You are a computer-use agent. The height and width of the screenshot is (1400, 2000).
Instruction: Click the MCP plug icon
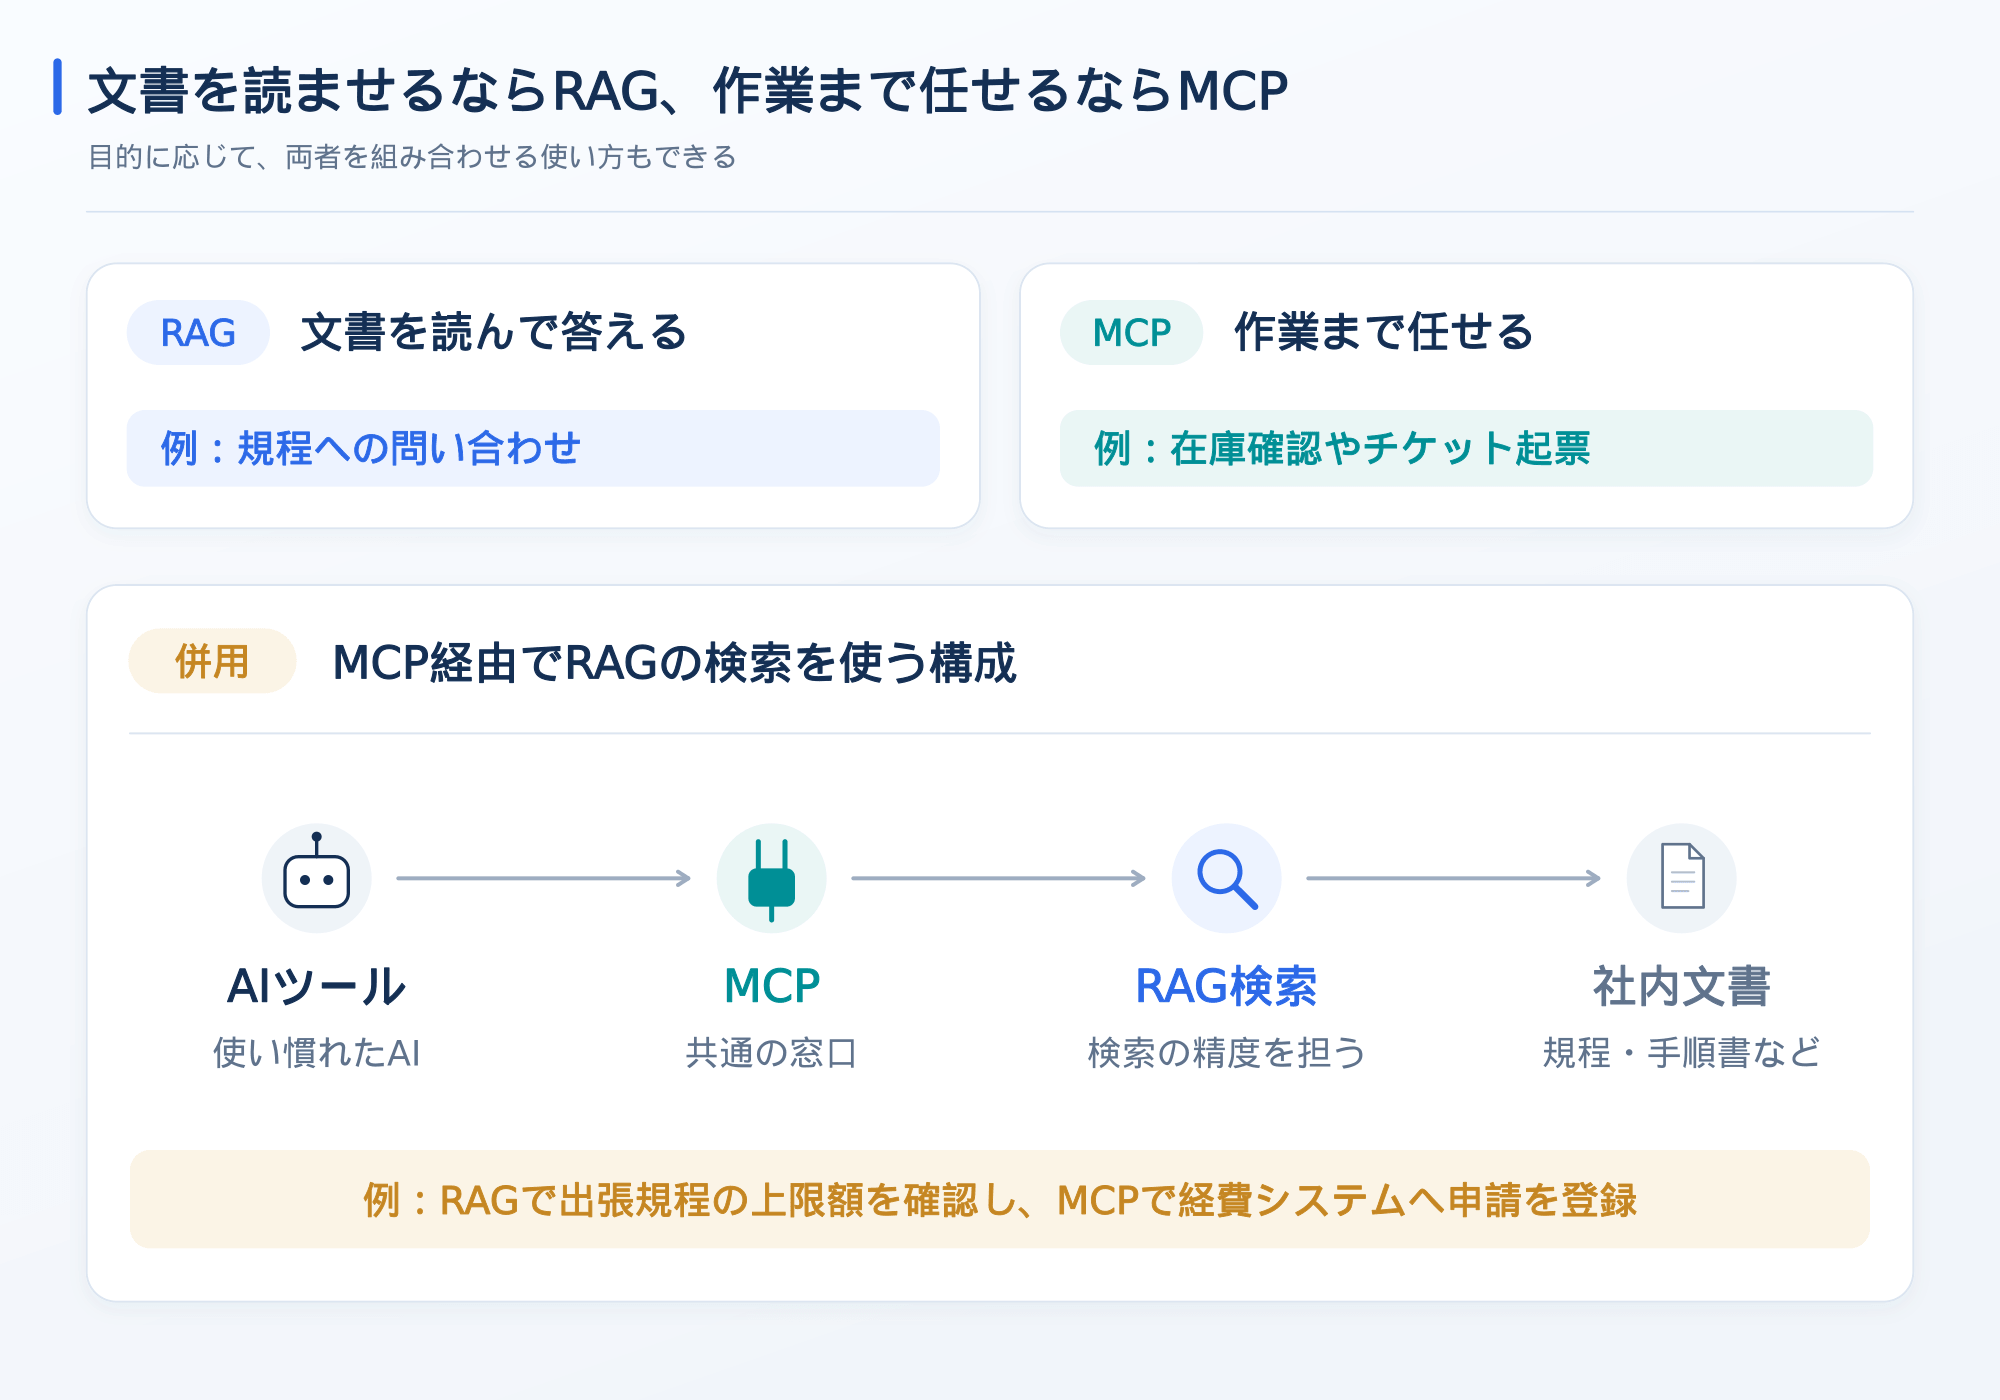point(771,878)
